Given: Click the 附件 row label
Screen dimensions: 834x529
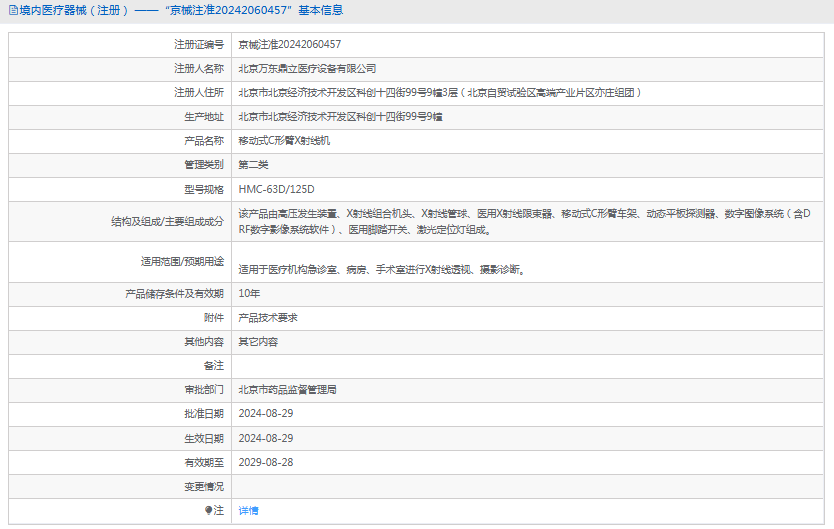Looking at the screenshot, I should [214, 318].
